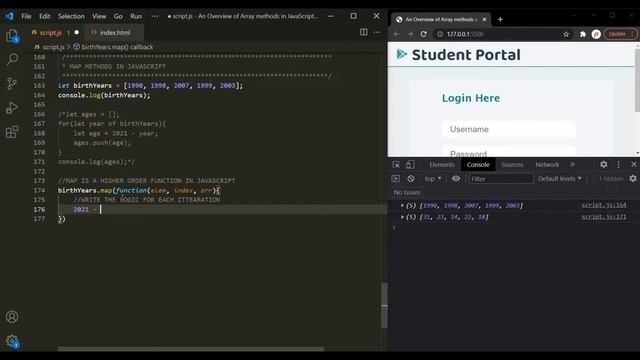Switch to the Network DevTools tab
Screen dimensions: 640x360
tap(547, 164)
